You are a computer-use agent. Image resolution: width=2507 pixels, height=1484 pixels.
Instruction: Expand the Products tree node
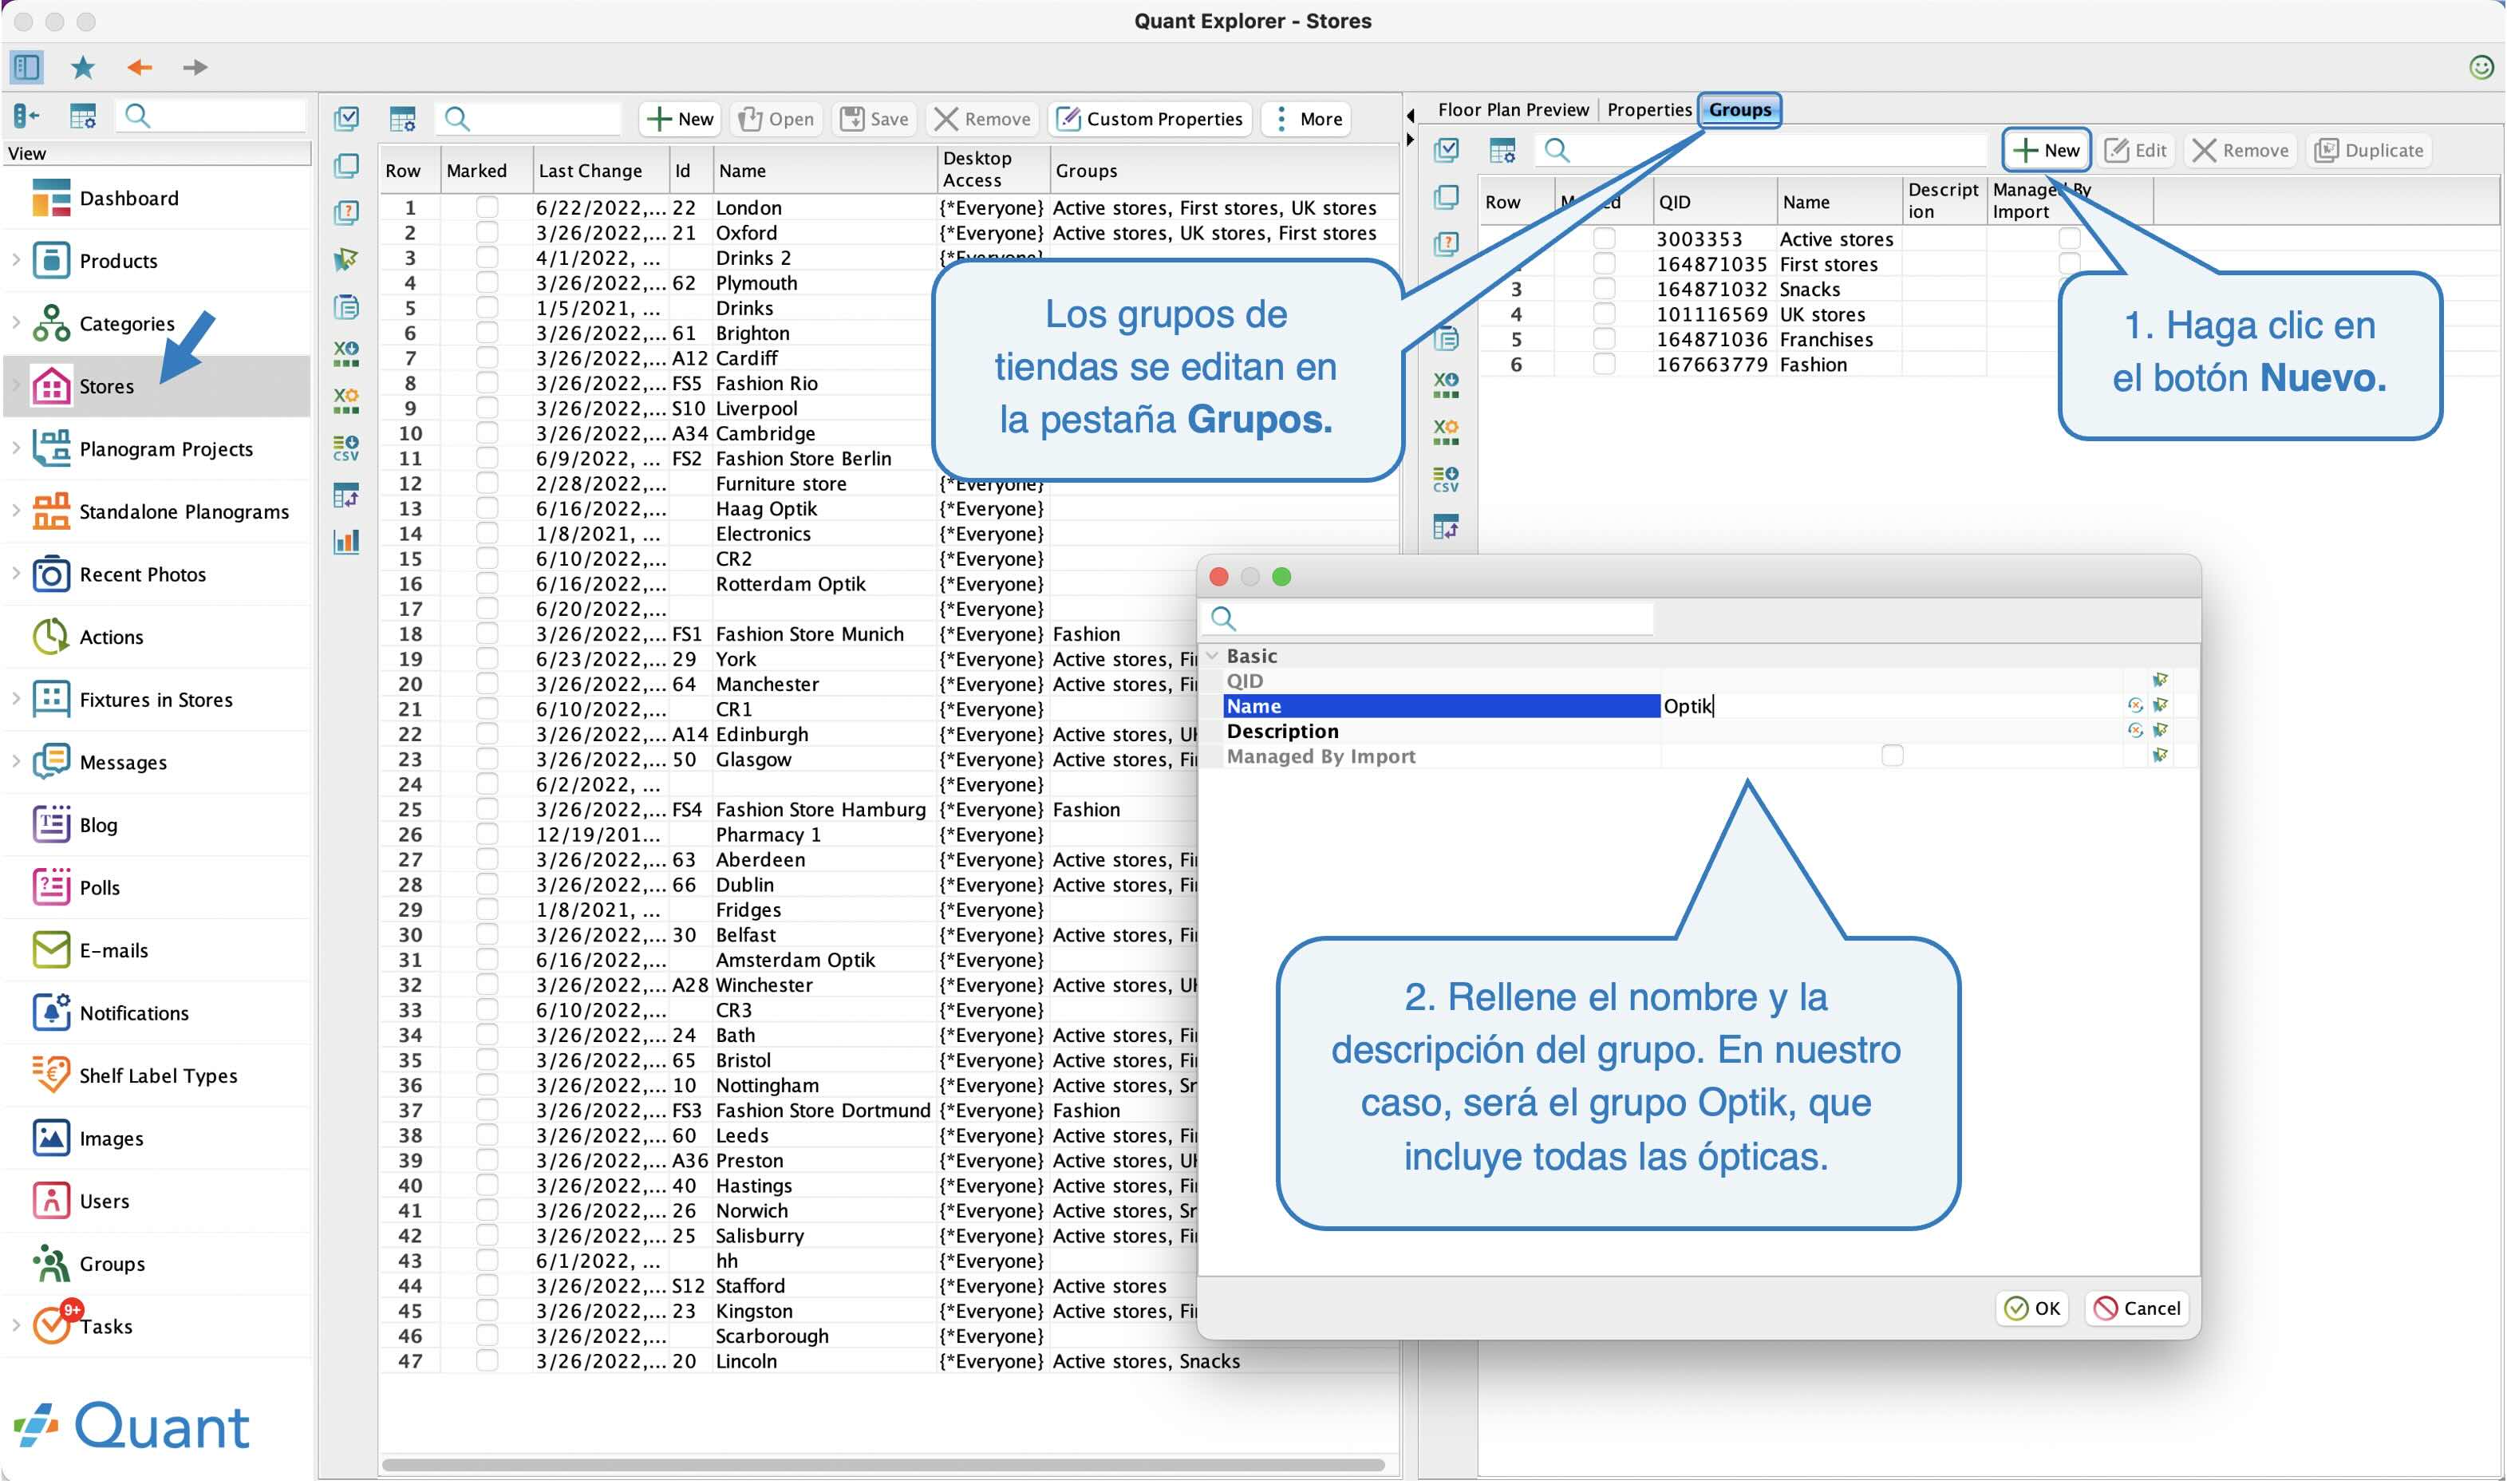(x=16, y=260)
